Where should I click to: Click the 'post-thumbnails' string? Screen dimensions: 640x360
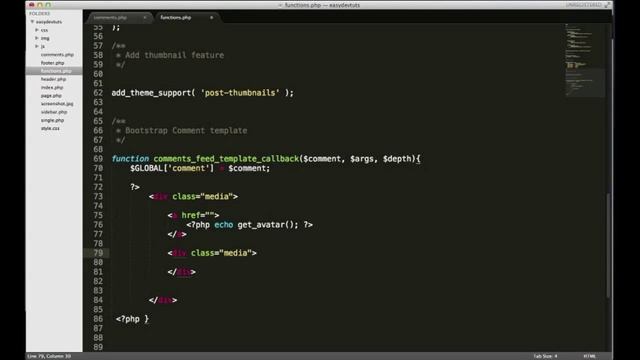coord(240,93)
